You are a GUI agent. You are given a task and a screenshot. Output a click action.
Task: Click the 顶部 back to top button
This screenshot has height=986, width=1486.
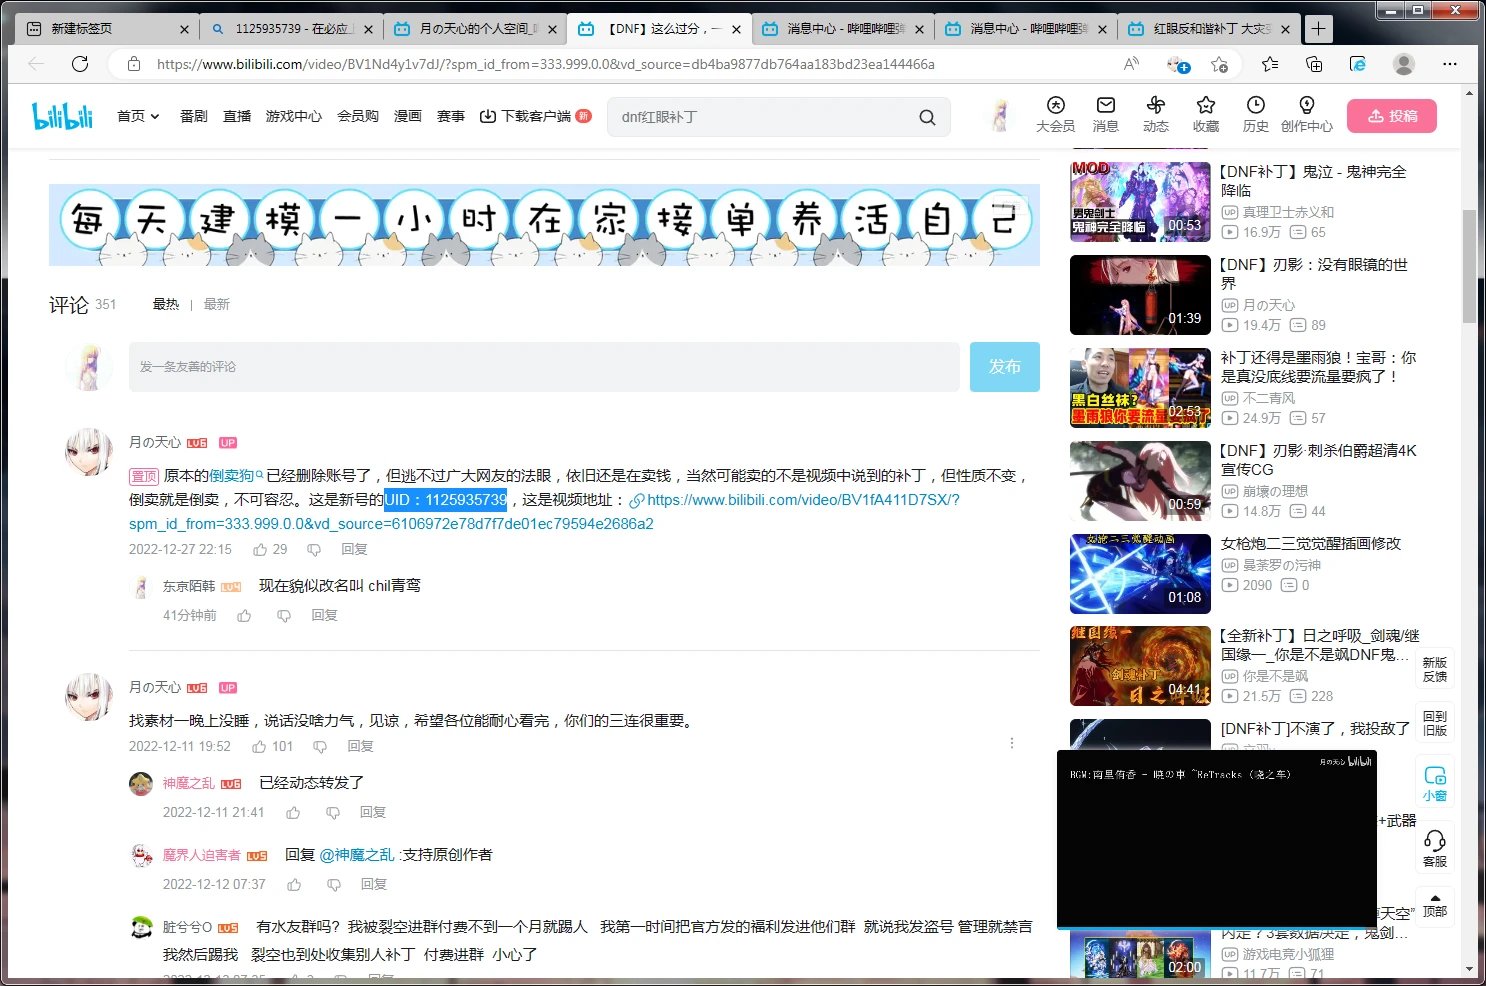(x=1435, y=905)
